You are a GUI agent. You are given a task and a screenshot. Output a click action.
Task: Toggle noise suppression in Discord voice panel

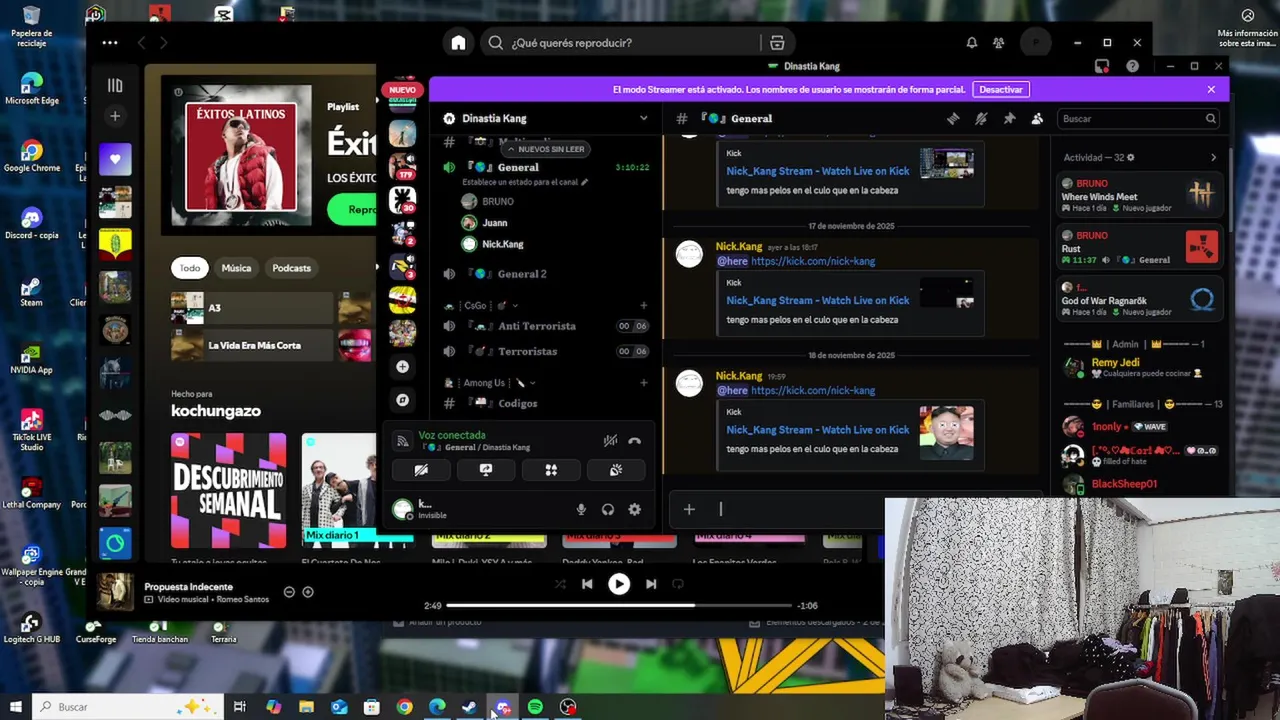tap(610, 441)
